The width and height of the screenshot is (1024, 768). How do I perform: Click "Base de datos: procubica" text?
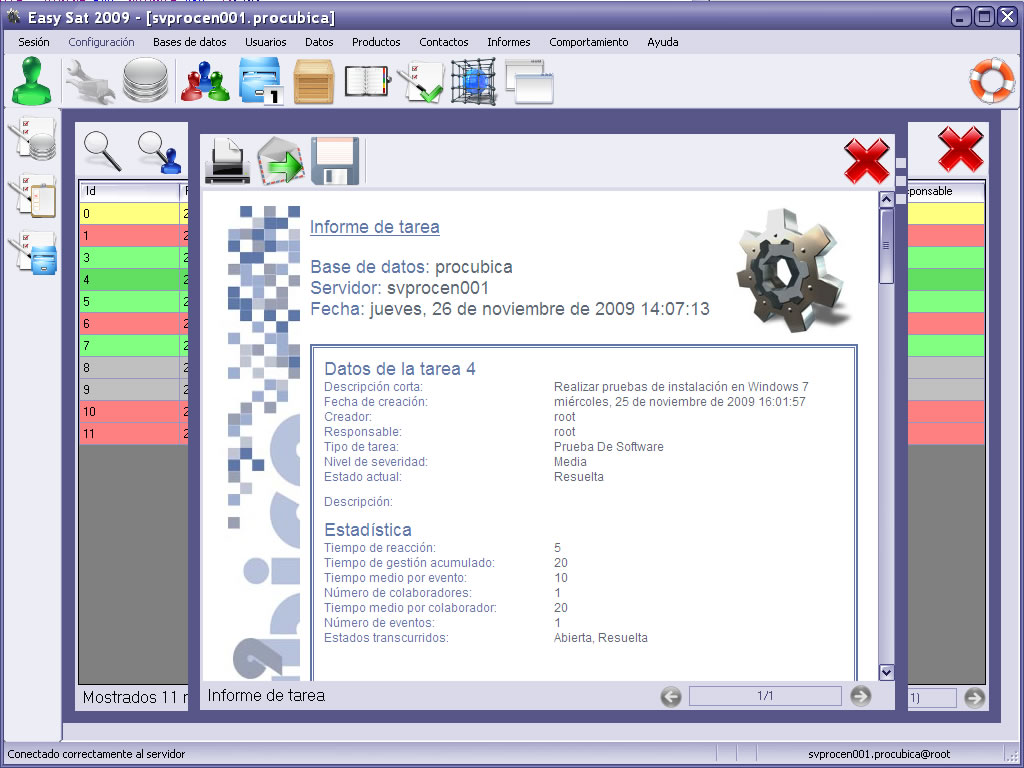pos(411,267)
